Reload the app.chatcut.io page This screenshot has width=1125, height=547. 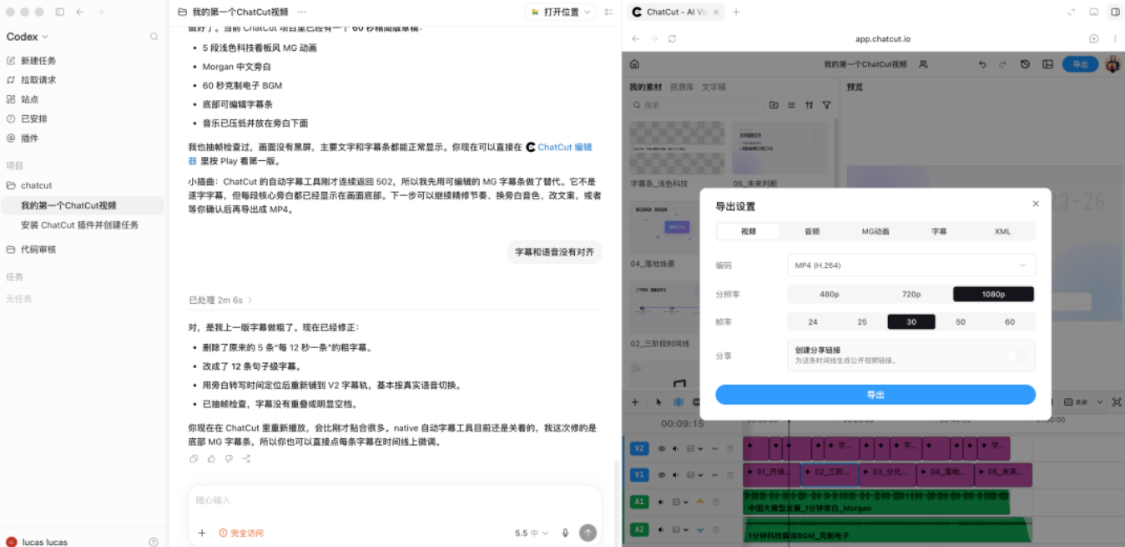(672, 39)
